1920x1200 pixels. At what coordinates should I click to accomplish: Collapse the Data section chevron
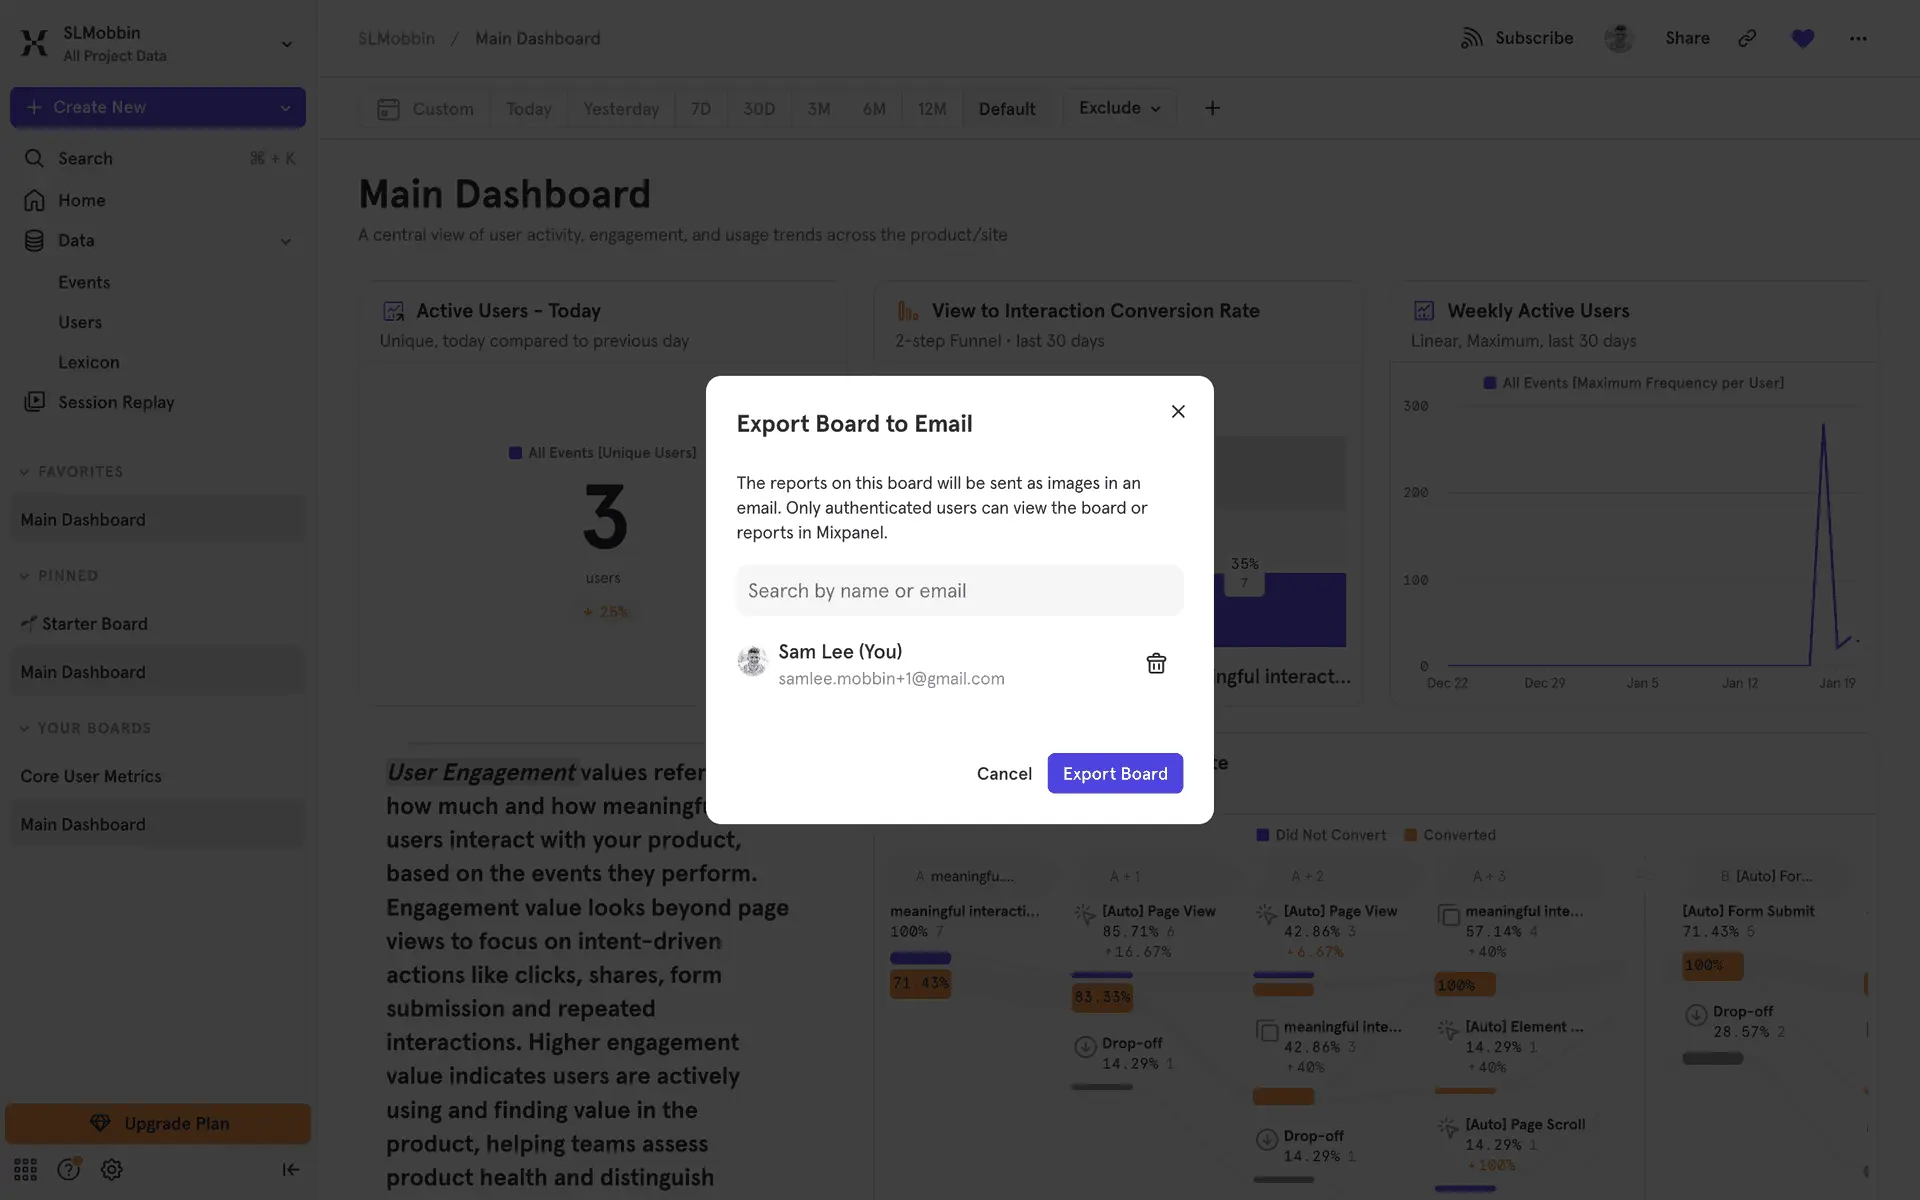coord(285,241)
